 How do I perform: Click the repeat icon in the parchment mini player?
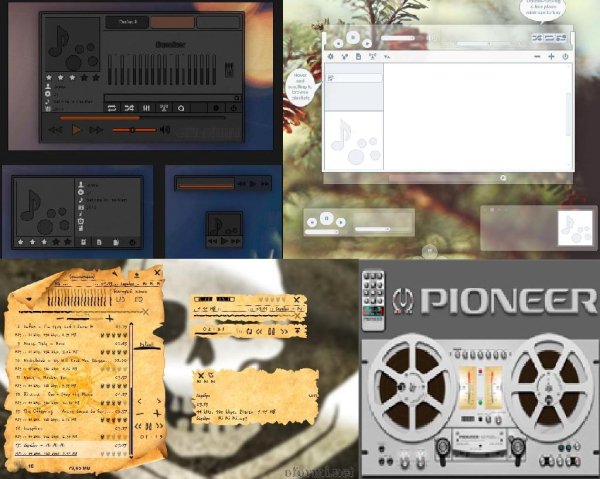249,331
